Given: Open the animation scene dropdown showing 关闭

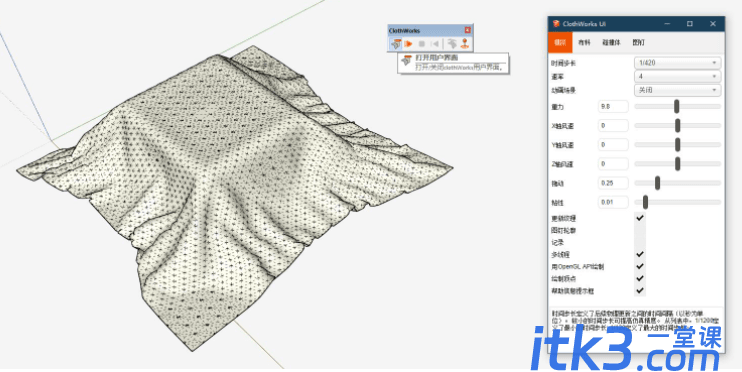Looking at the screenshot, I should click(x=677, y=90).
